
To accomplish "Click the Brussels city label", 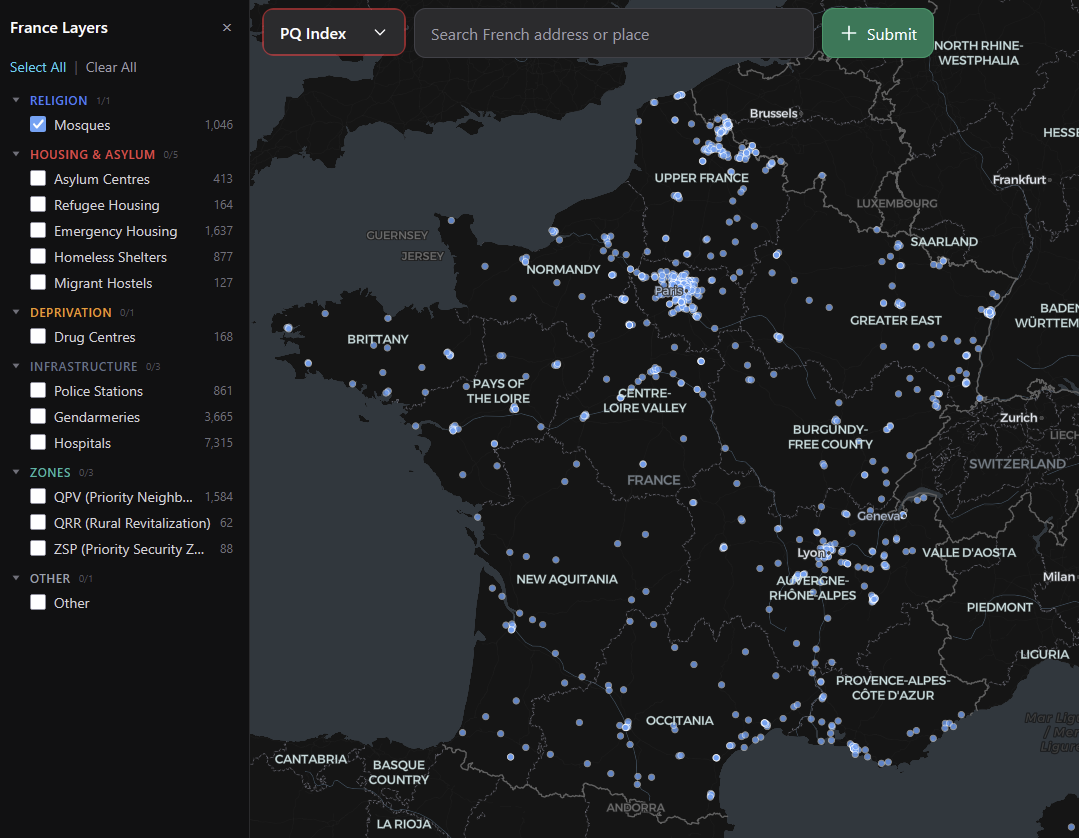I will click(773, 114).
